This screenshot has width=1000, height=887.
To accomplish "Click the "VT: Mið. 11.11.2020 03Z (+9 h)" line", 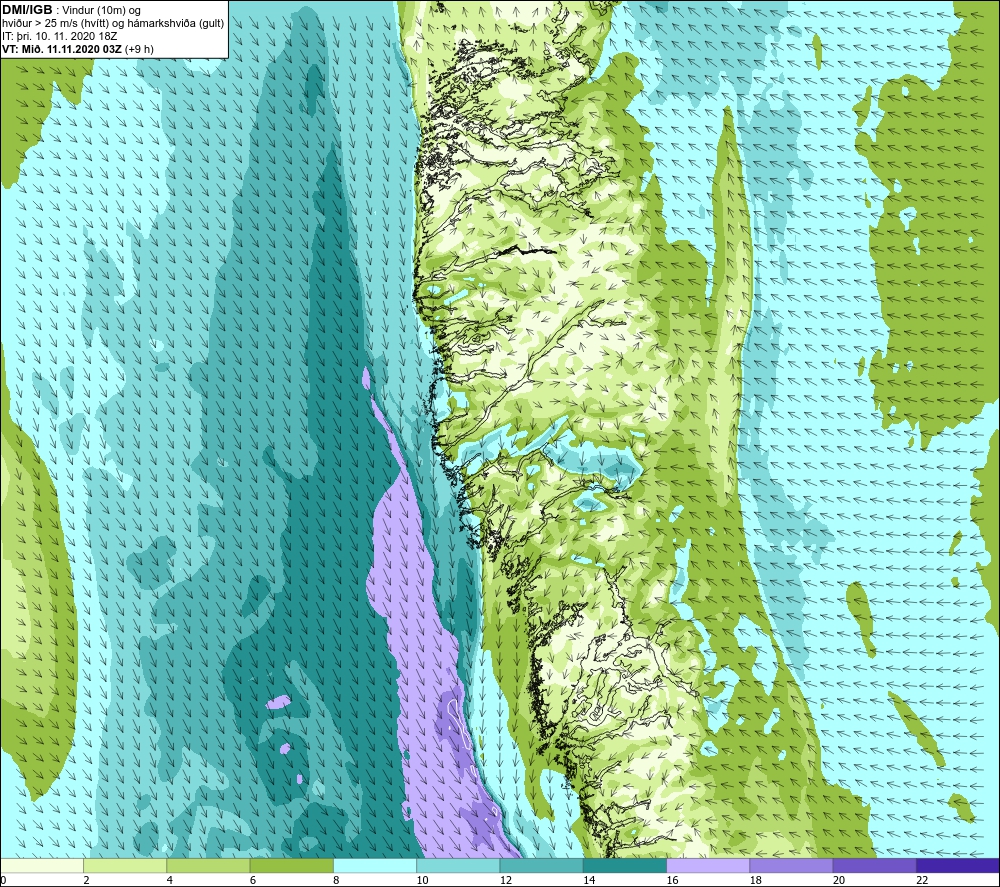I will pos(78,49).
